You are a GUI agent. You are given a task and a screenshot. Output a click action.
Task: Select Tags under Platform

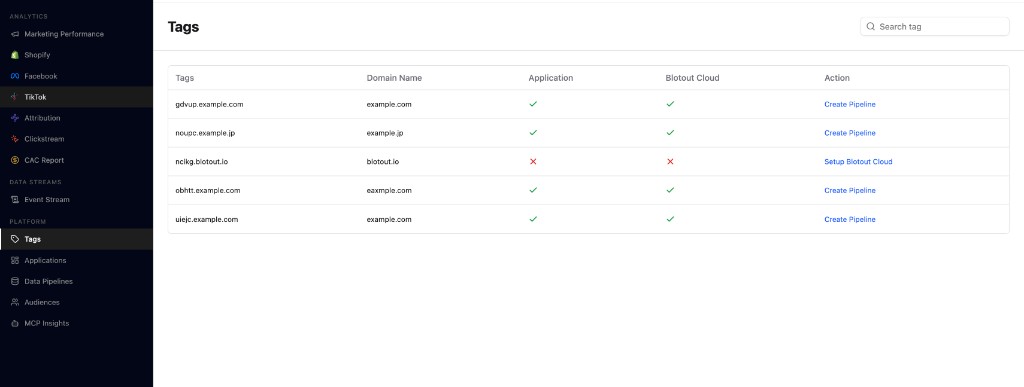point(76,240)
